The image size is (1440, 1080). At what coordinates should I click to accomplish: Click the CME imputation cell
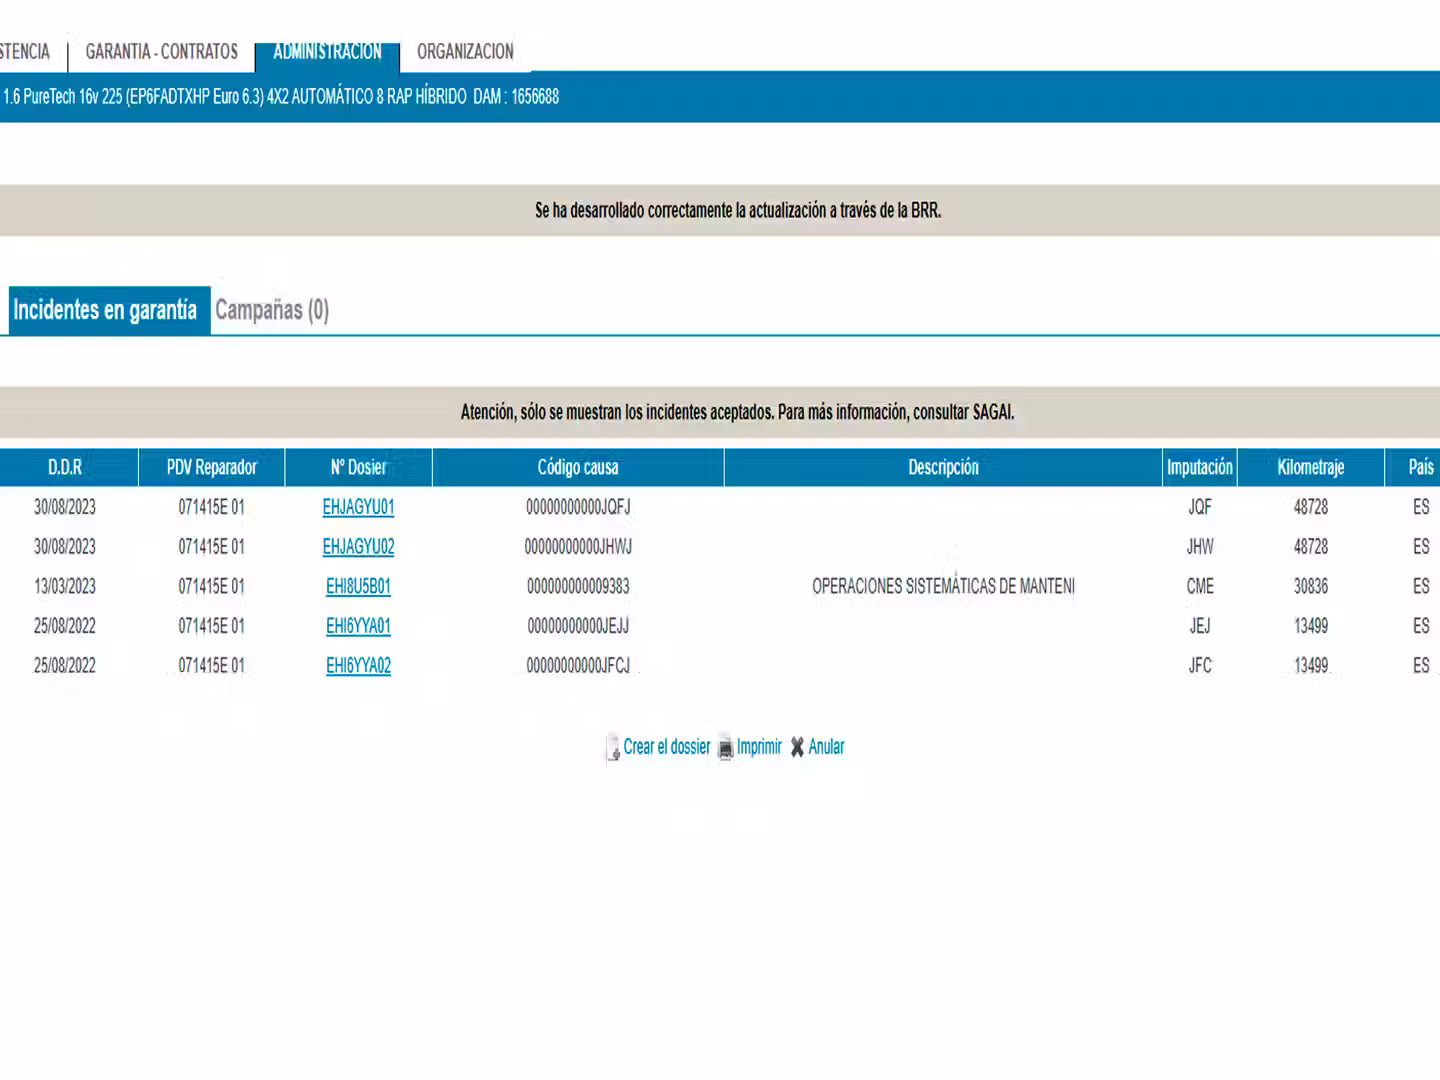1200,587
